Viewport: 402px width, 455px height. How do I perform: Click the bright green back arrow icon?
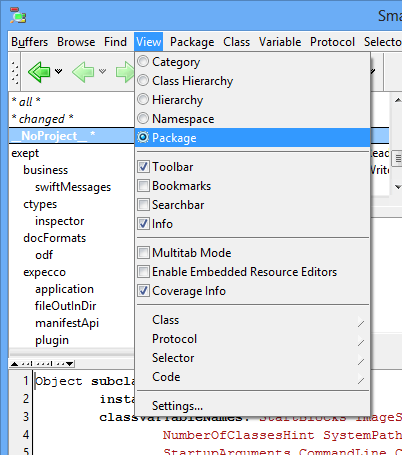pyautogui.click(x=39, y=72)
